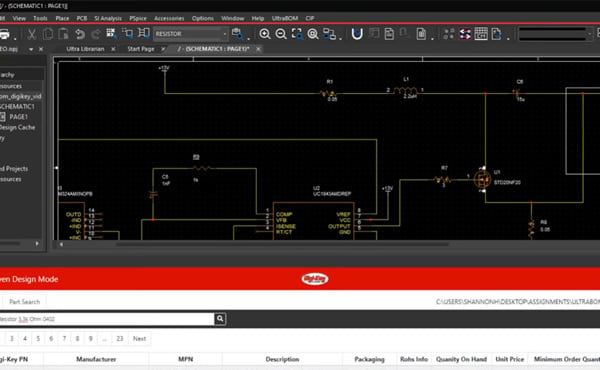600x370 pixels.
Task: Open the PCB menu
Action: click(x=82, y=18)
